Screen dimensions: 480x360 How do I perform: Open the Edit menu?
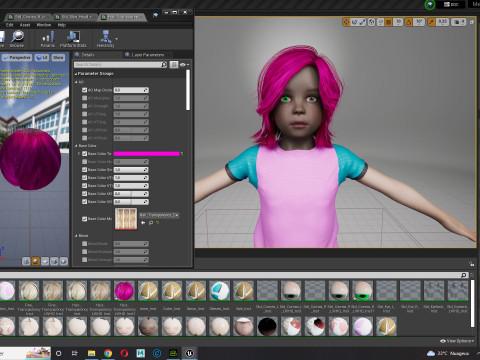[x=9, y=25]
